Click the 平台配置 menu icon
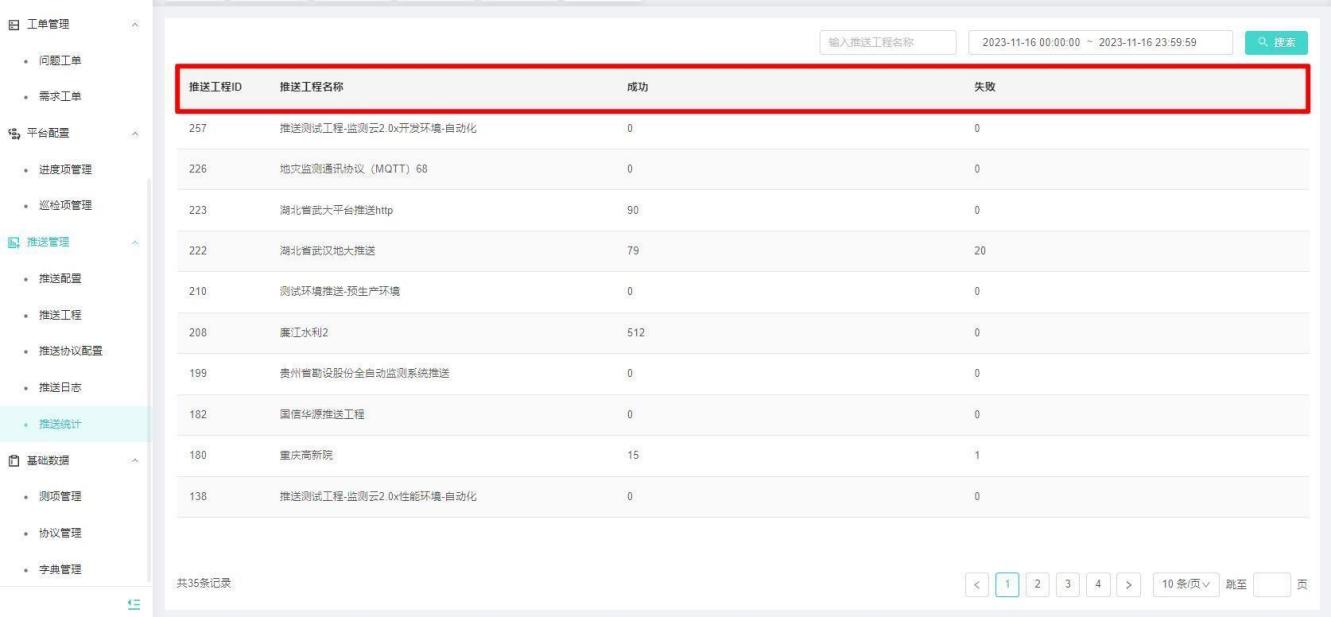 [13, 133]
